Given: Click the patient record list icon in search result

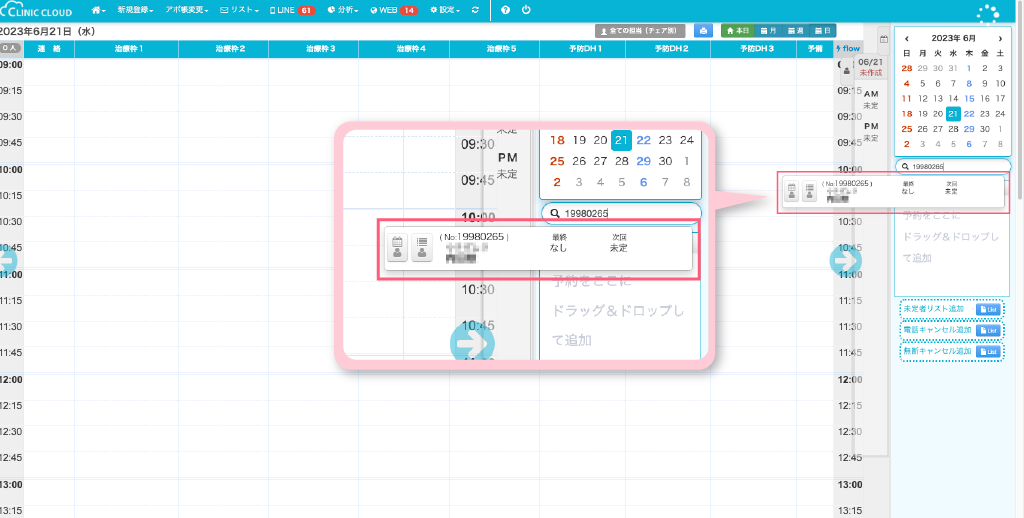Looking at the screenshot, I should pyautogui.click(x=808, y=193).
